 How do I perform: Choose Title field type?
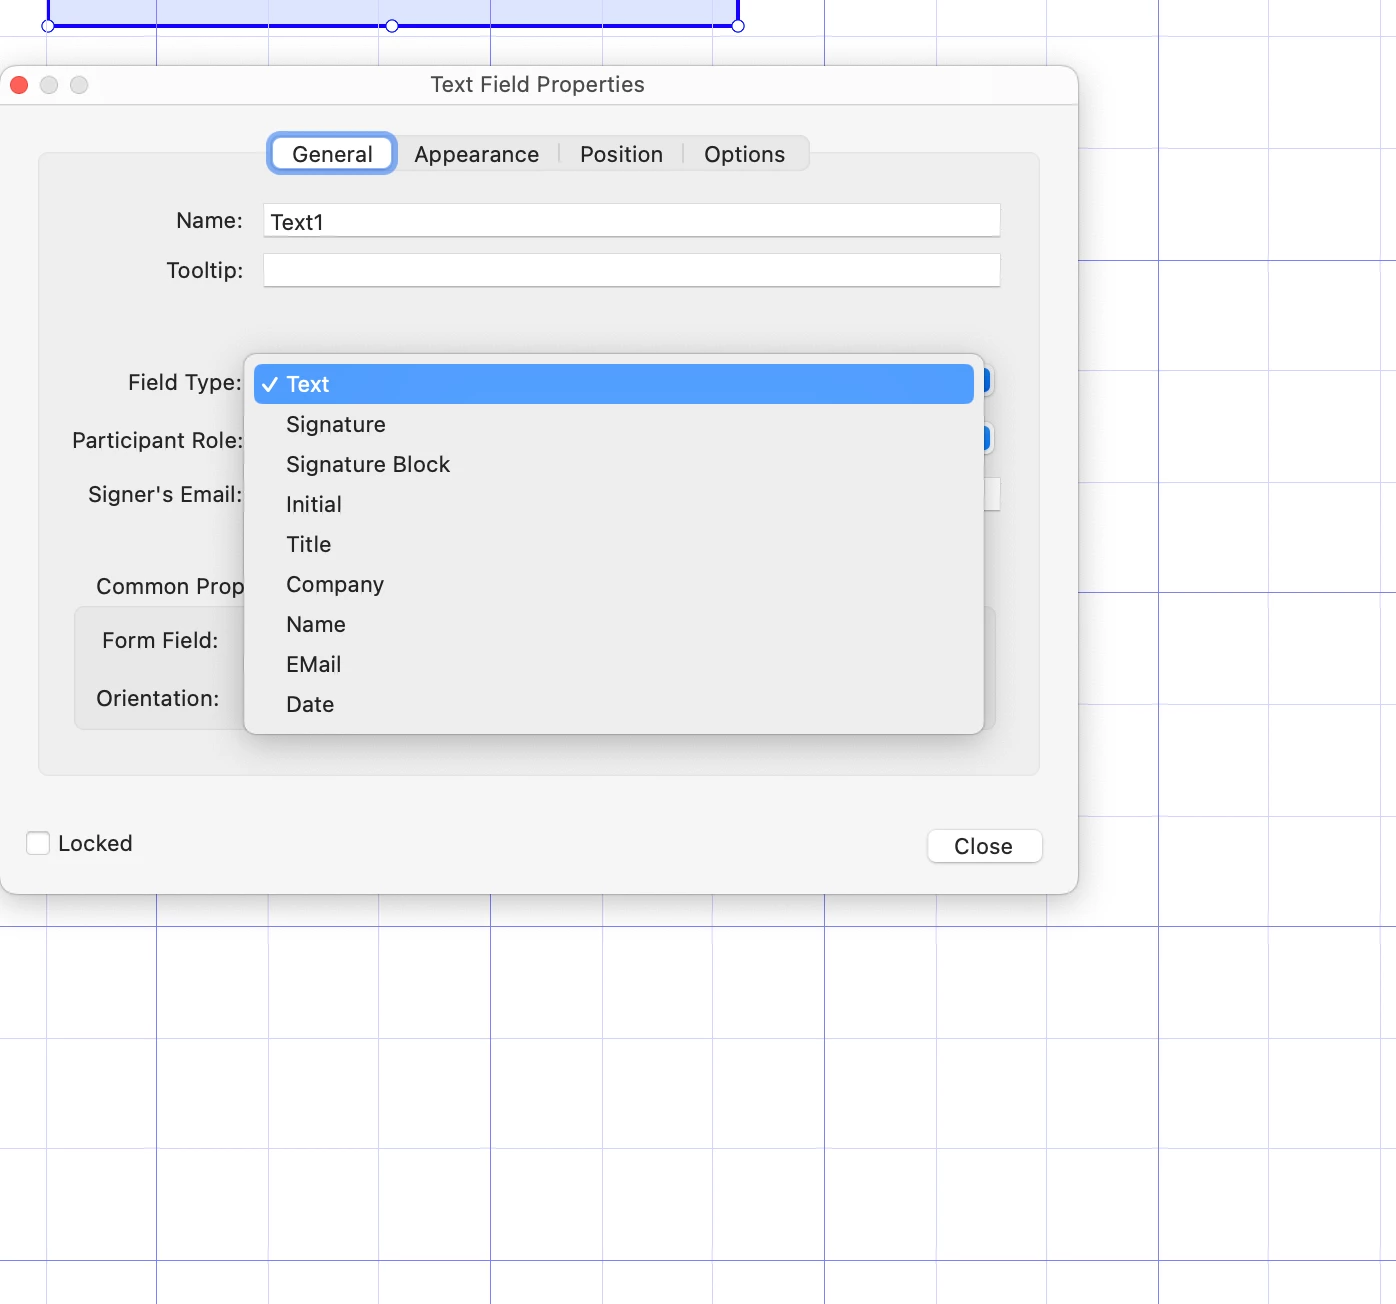(614, 544)
